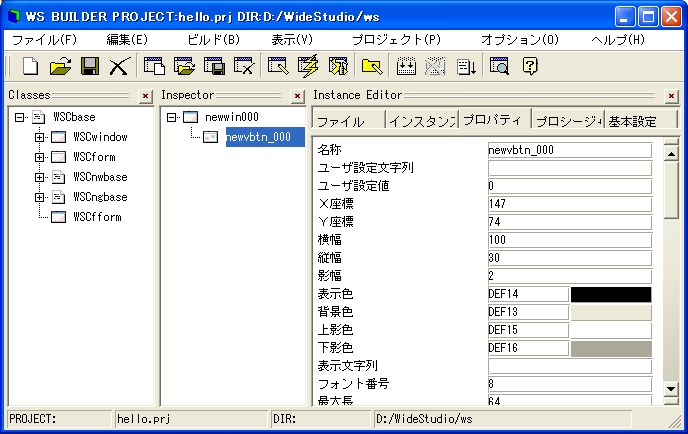
Task: Select WSCfform in the Classes tree
Action: [97, 217]
